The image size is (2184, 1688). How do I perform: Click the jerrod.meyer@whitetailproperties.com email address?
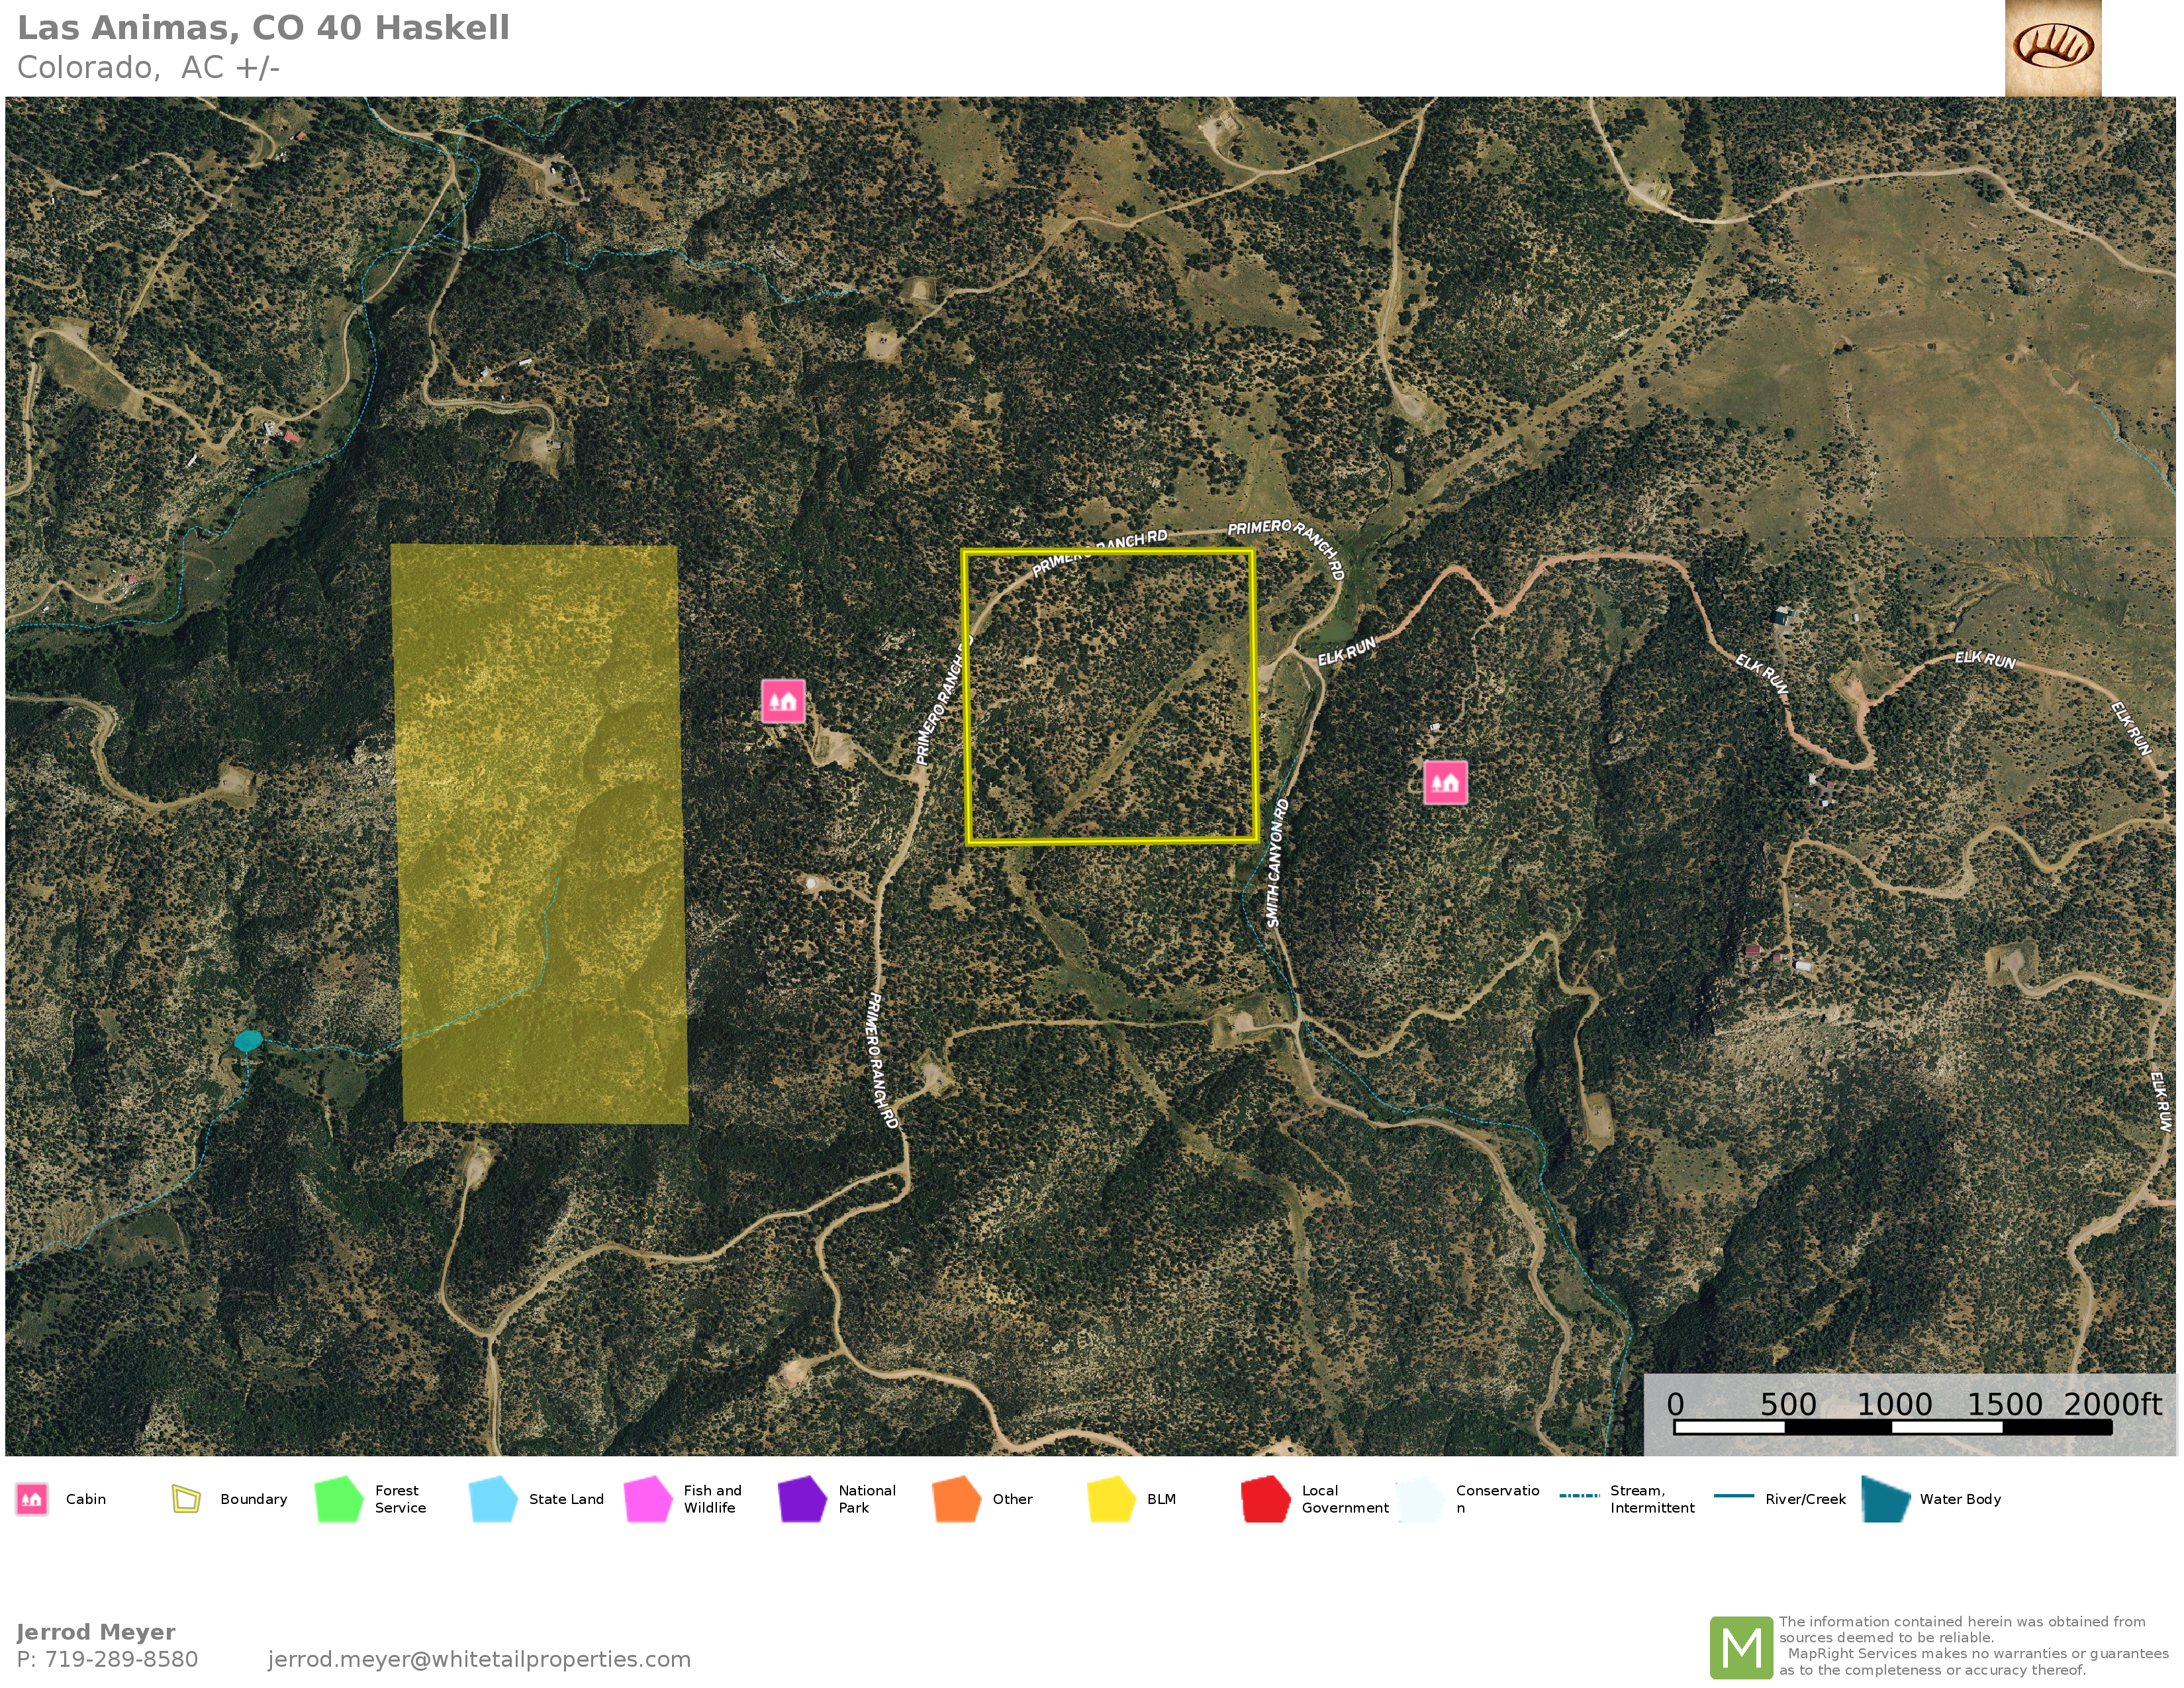tap(479, 1659)
